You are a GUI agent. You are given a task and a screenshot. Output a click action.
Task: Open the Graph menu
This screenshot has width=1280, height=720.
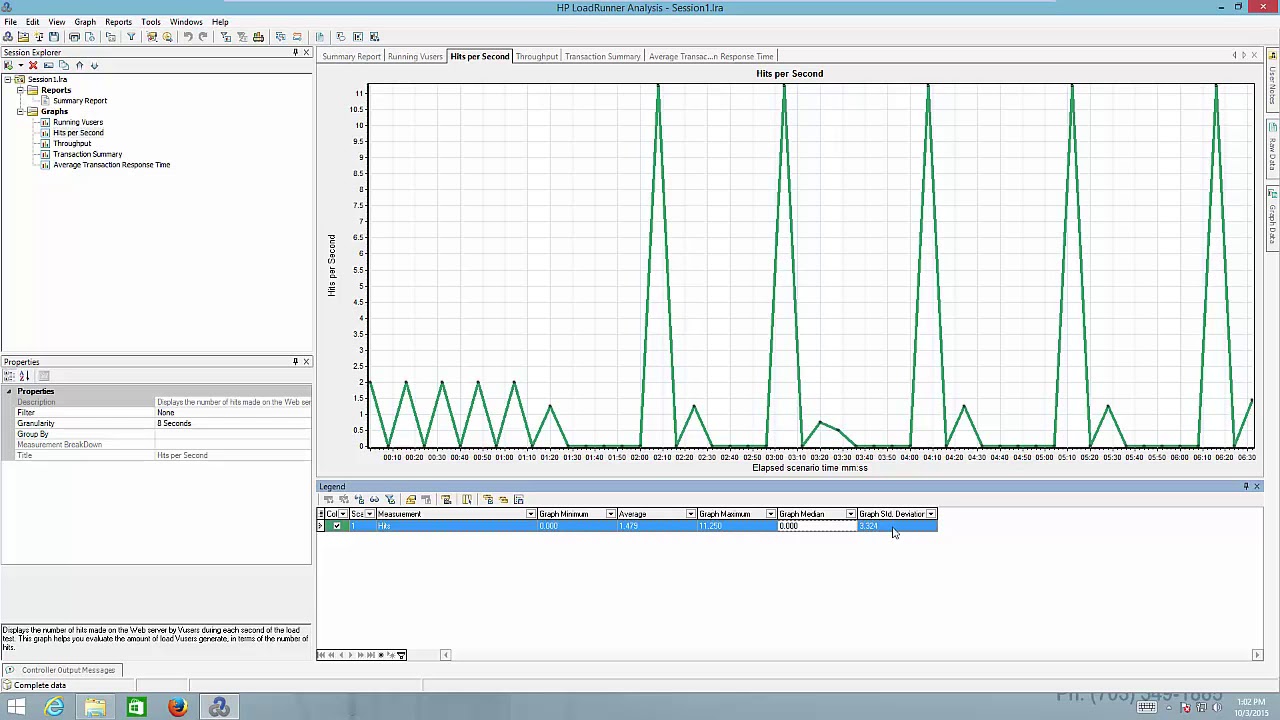85,22
